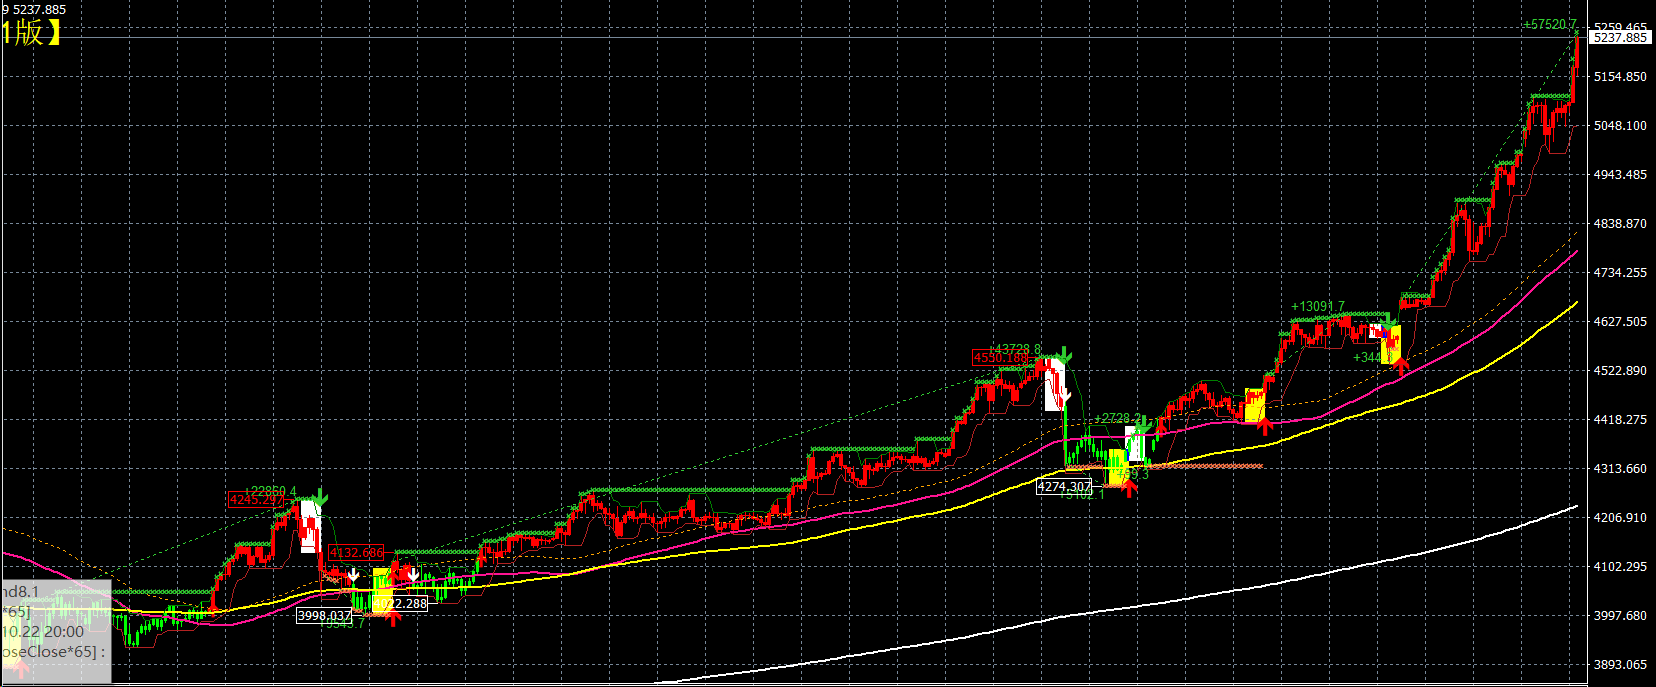The height and width of the screenshot is (687, 1656).
Task: Click 4838.870 on the price axis
Action: (1620, 223)
